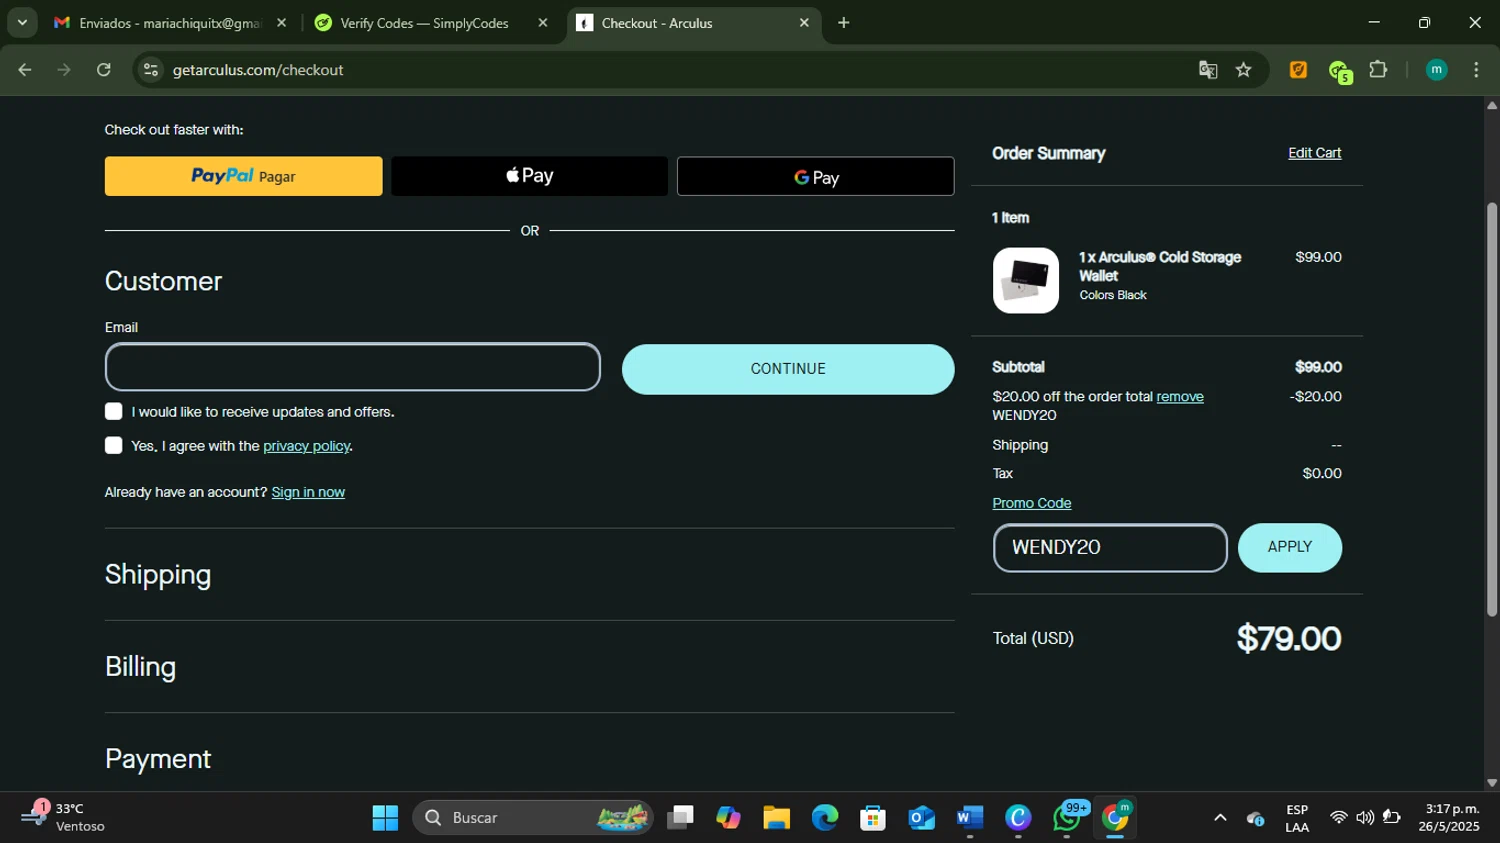Open the Chrome profile avatar
This screenshot has width=1500, height=843.
click(x=1436, y=70)
